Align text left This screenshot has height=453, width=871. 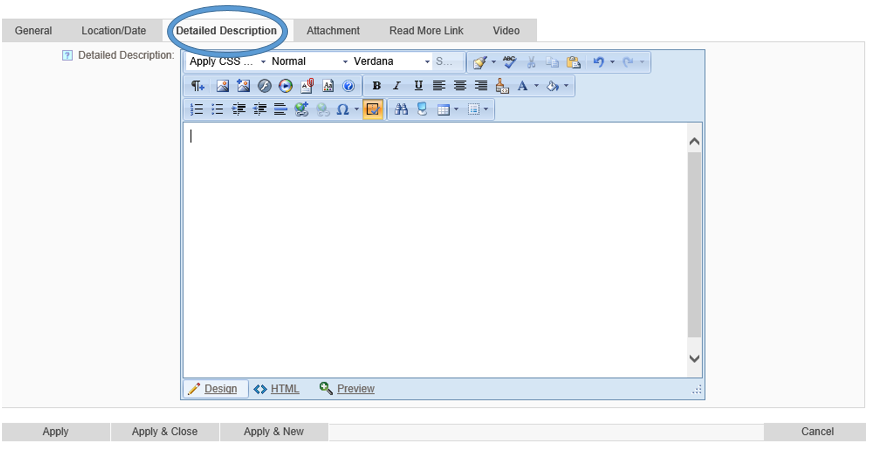tap(439, 85)
